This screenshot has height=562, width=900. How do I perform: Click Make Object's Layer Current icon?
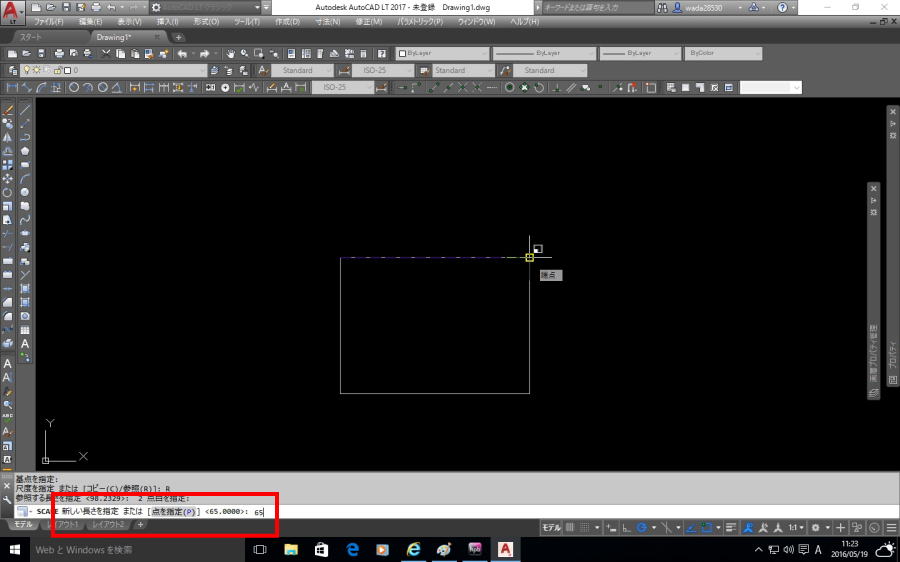click(x=214, y=70)
